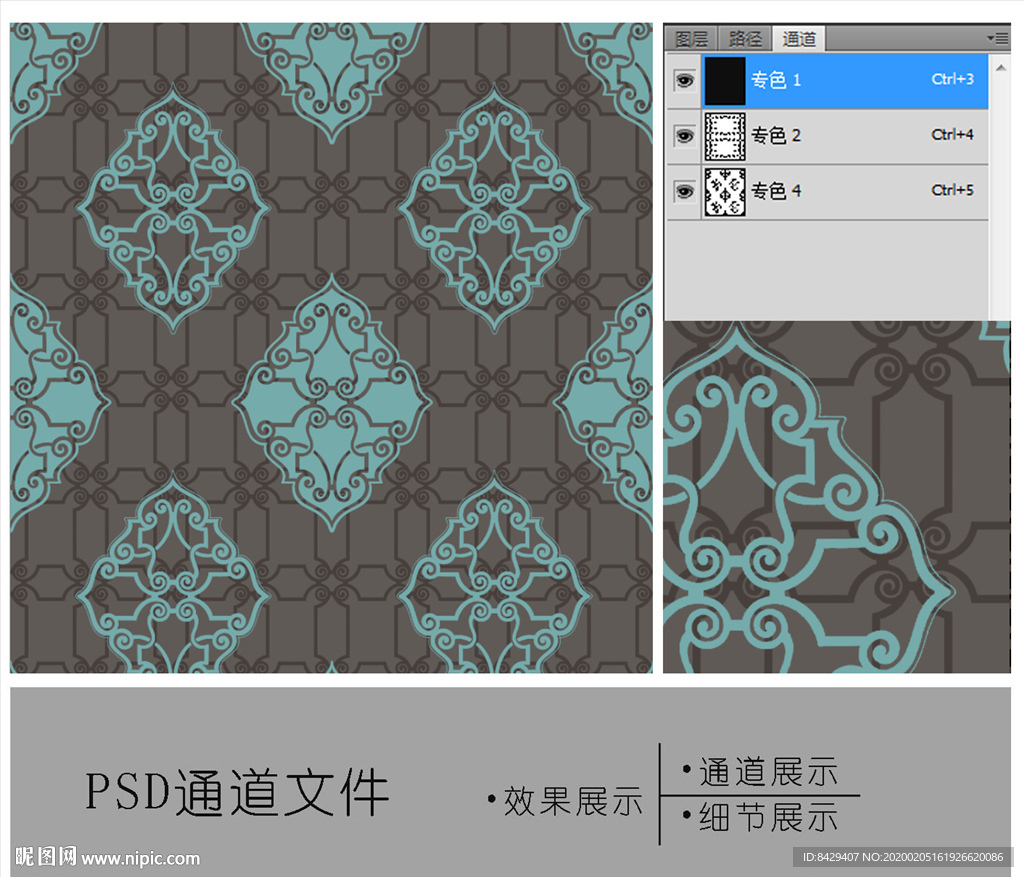Click the PSD通道文件 title

tap(238, 793)
